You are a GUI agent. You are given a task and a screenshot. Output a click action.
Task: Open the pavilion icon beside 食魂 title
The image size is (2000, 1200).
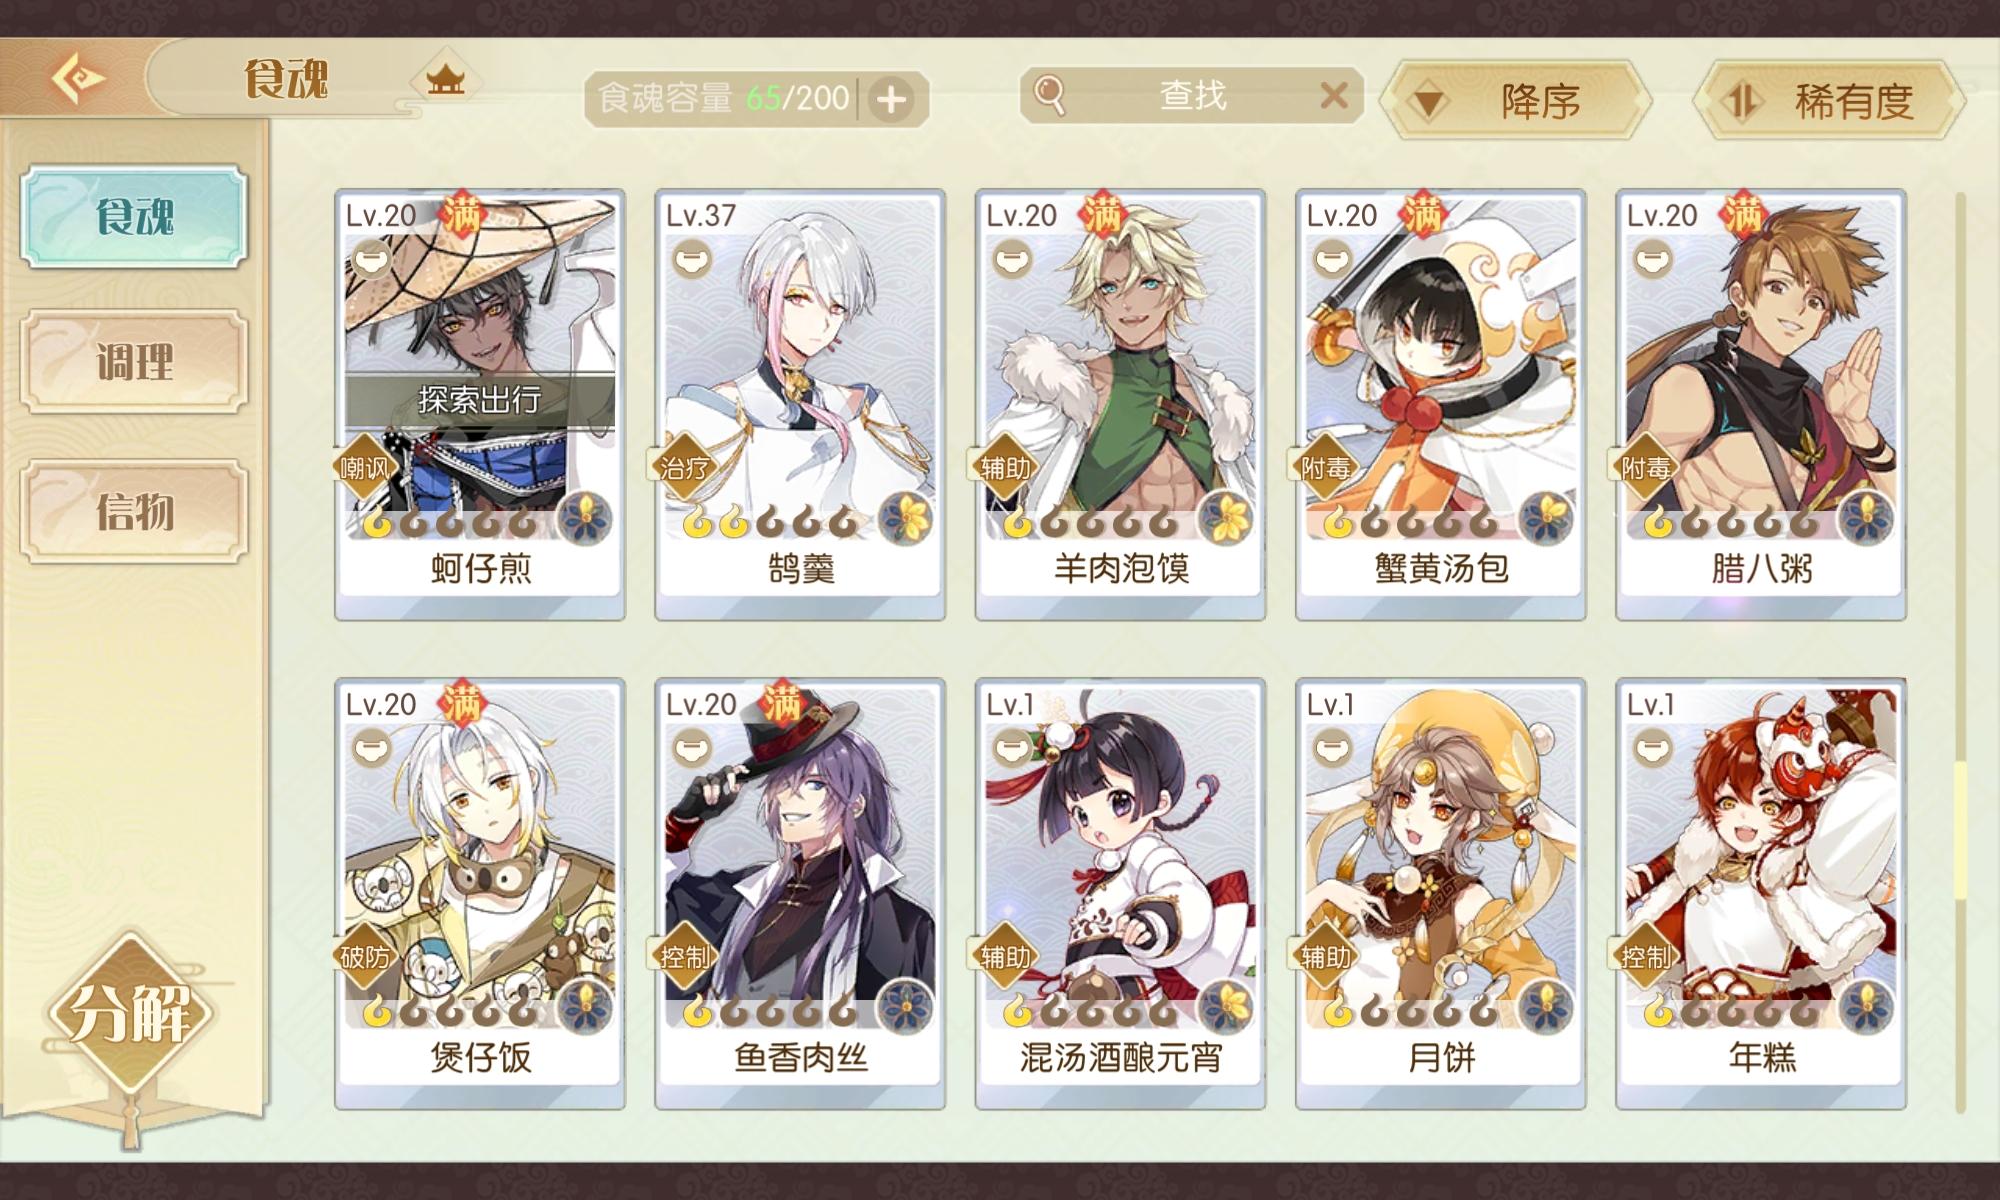(x=445, y=79)
